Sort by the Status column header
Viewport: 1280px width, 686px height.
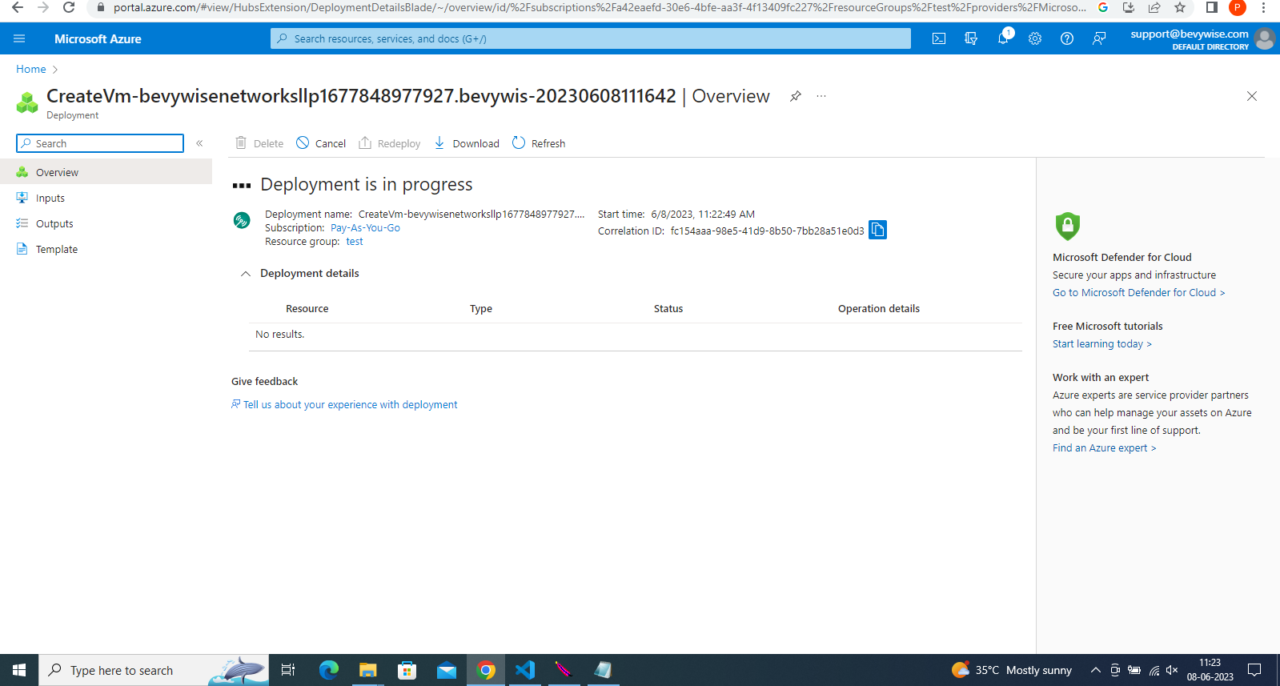tap(668, 309)
